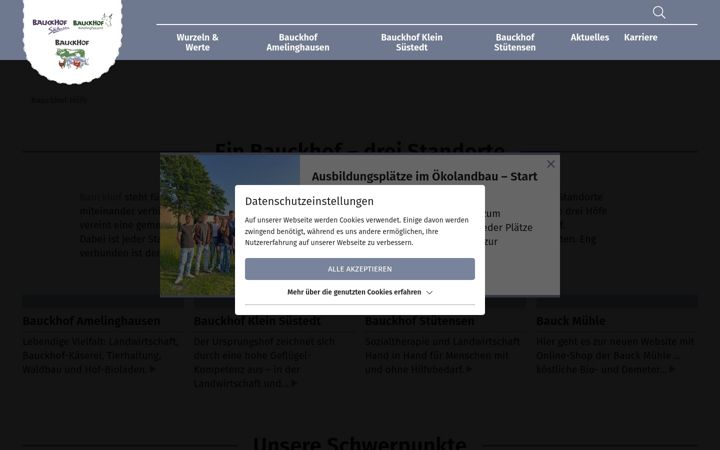Image resolution: width=720 pixels, height=450 pixels.
Task: Open the search magnifier icon
Action: pyautogui.click(x=659, y=12)
